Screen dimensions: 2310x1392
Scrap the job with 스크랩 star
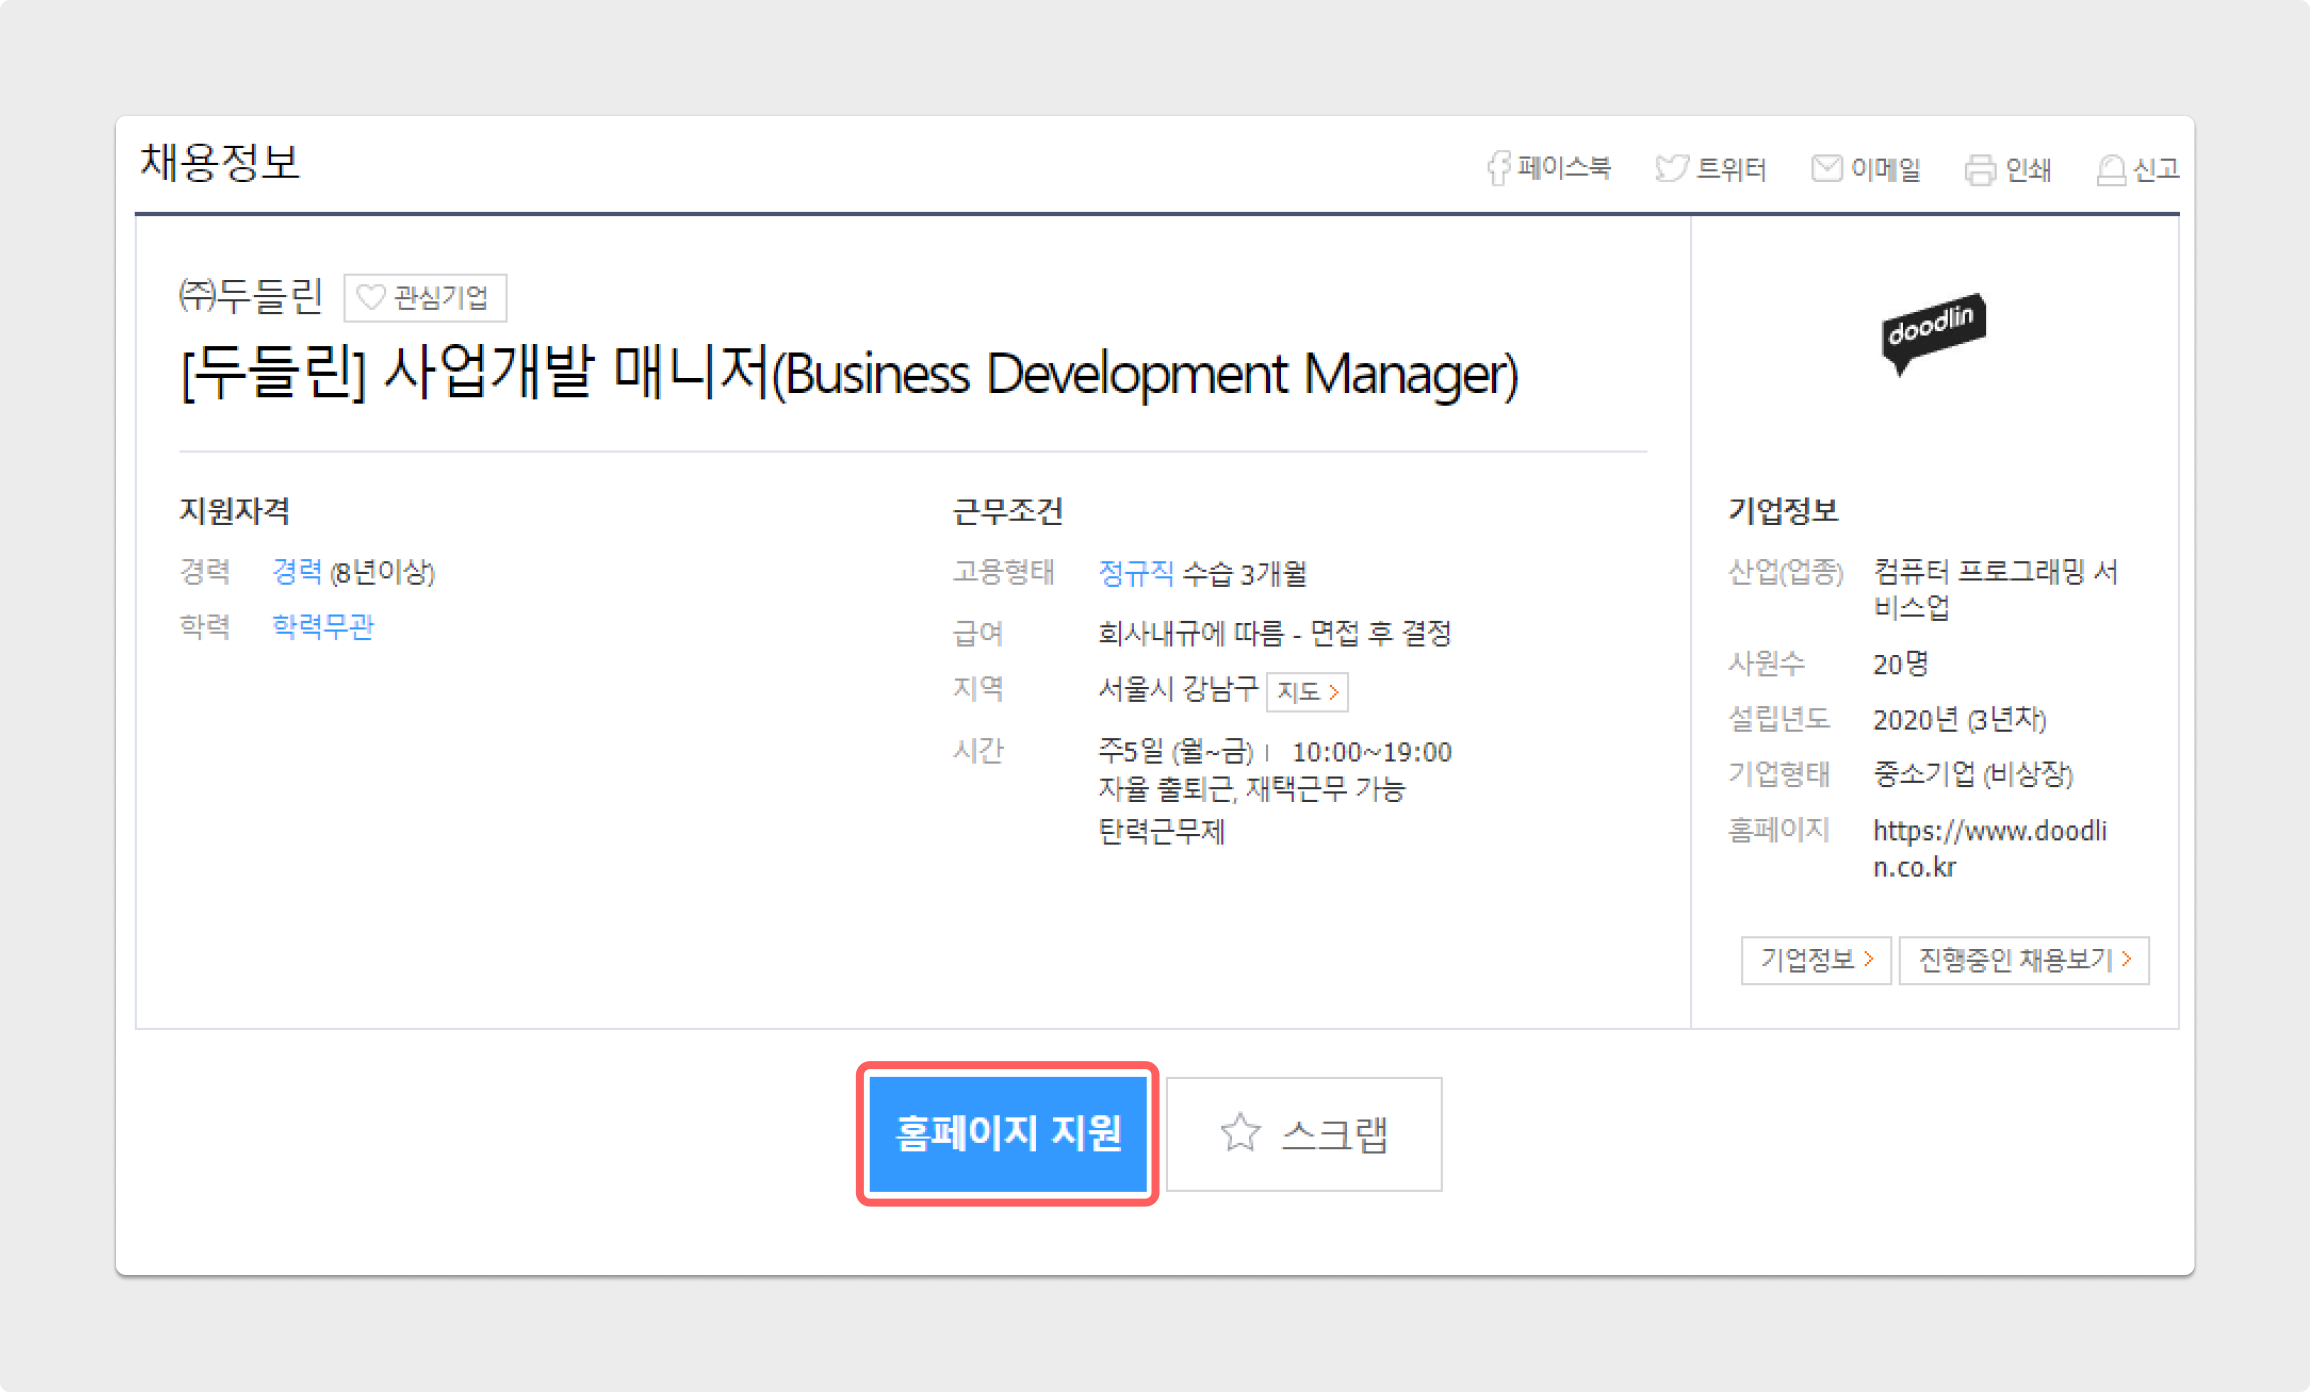click(x=1304, y=1133)
